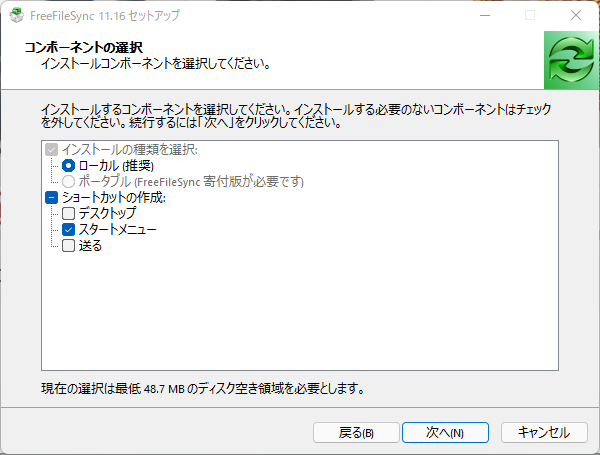Click the 戻る(B) button

tap(356, 432)
